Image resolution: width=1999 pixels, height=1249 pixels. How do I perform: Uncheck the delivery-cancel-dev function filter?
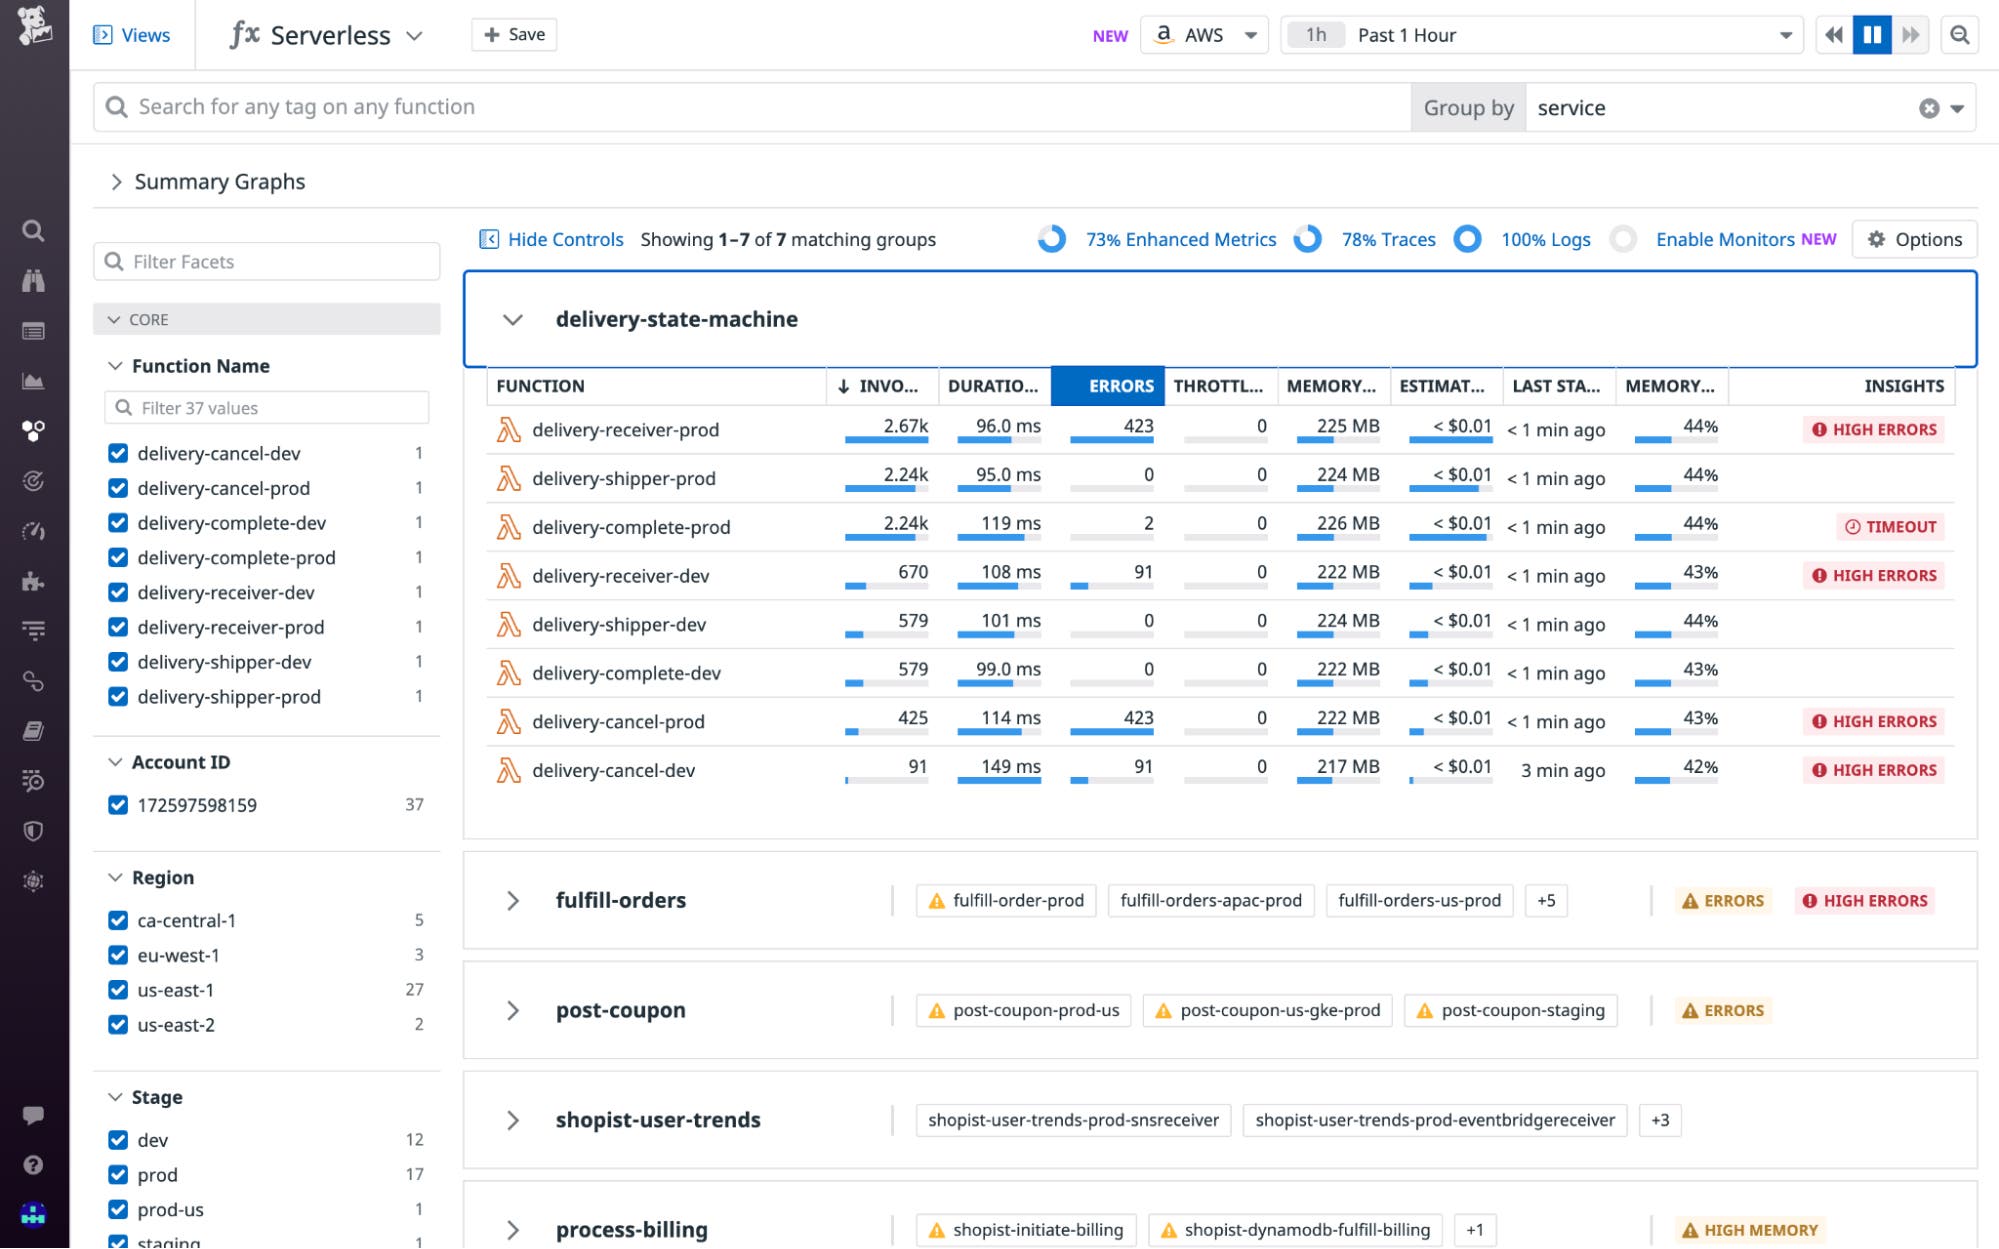coord(117,453)
